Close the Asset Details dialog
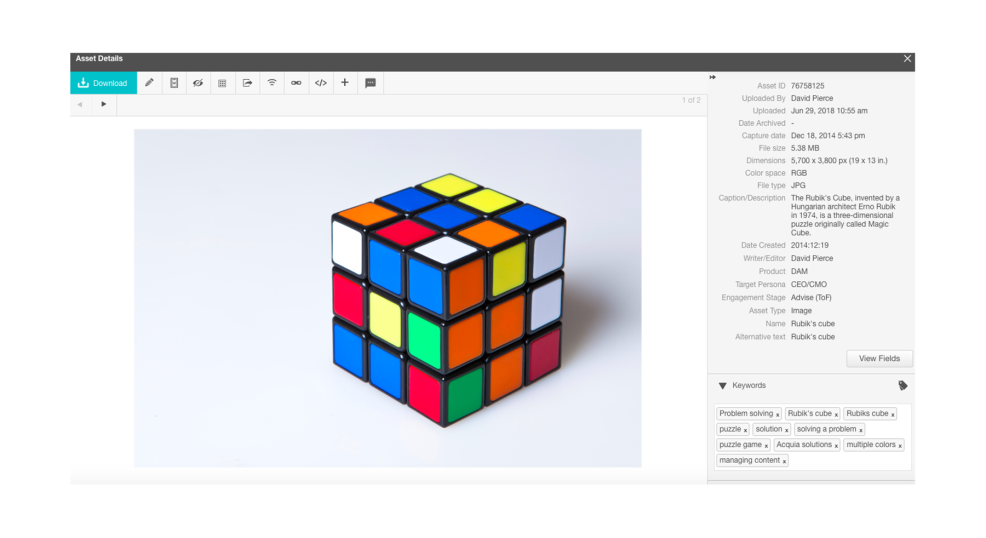 tap(907, 59)
